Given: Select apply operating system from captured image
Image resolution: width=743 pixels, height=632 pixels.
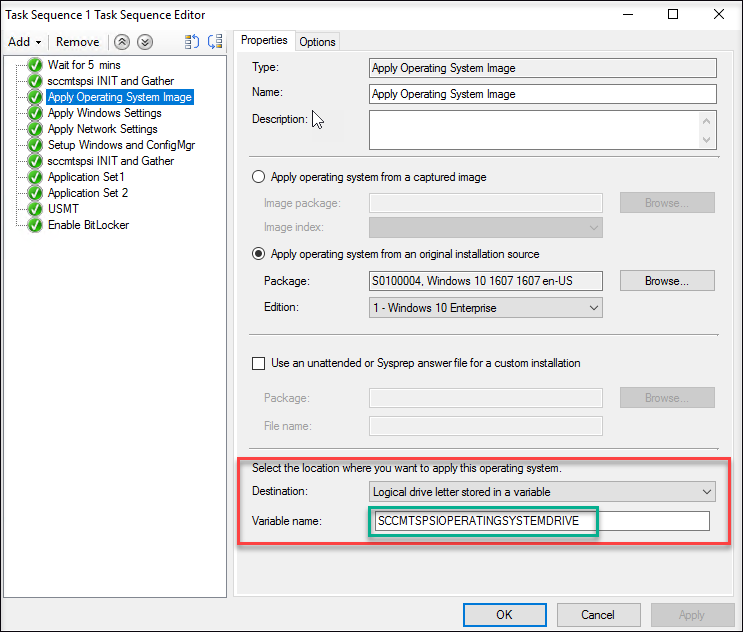Looking at the screenshot, I should click(x=259, y=177).
